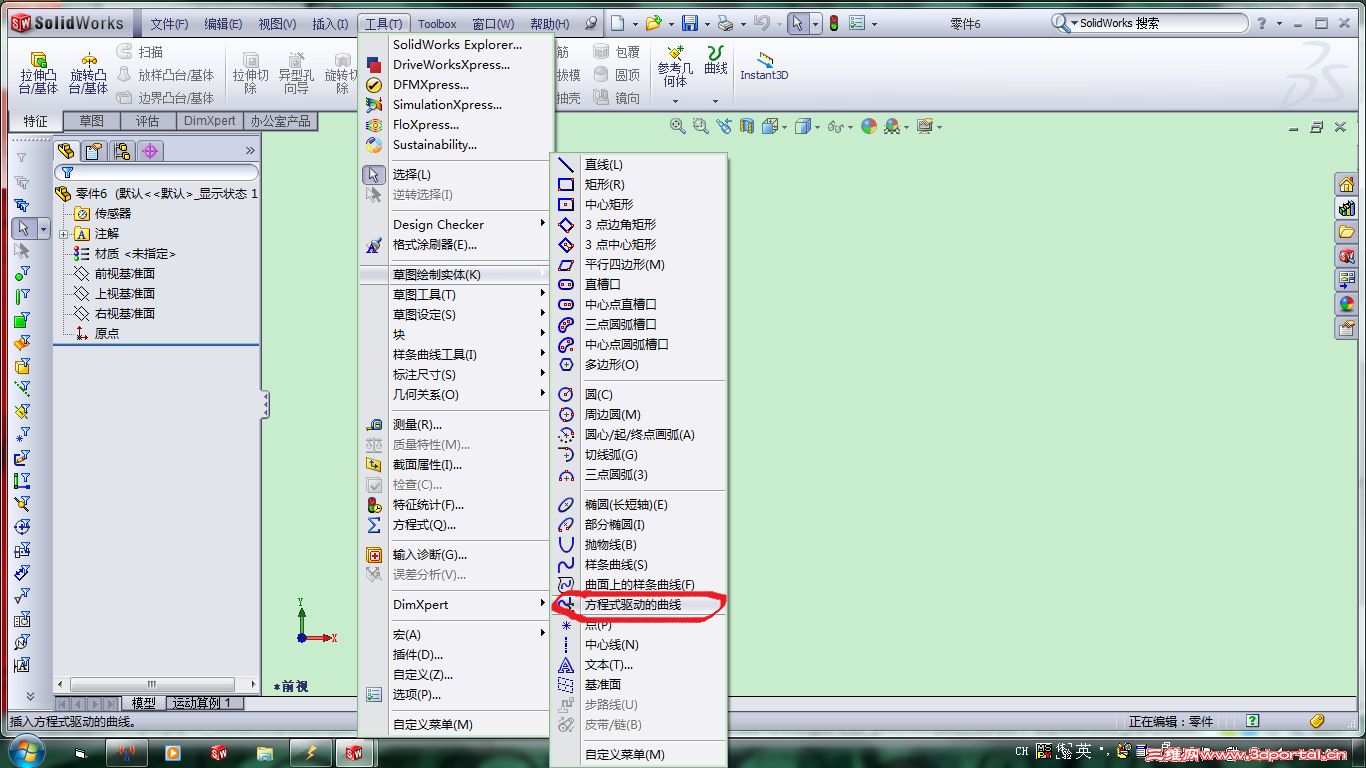Choose 方程式驱动的曲线 from the submenu
This screenshot has width=1366, height=768.
pos(639,604)
